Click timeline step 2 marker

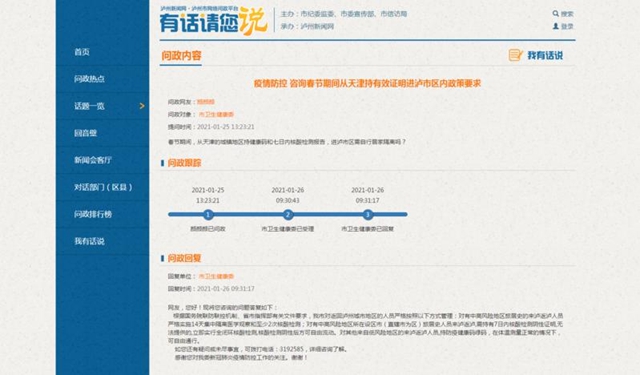(288, 214)
